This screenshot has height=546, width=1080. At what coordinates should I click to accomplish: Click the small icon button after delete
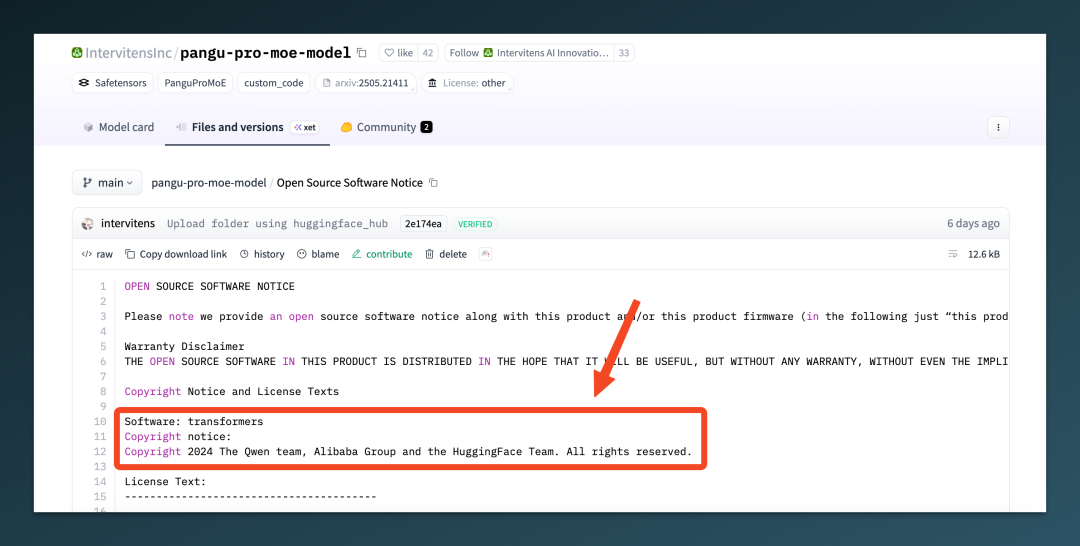point(486,254)
